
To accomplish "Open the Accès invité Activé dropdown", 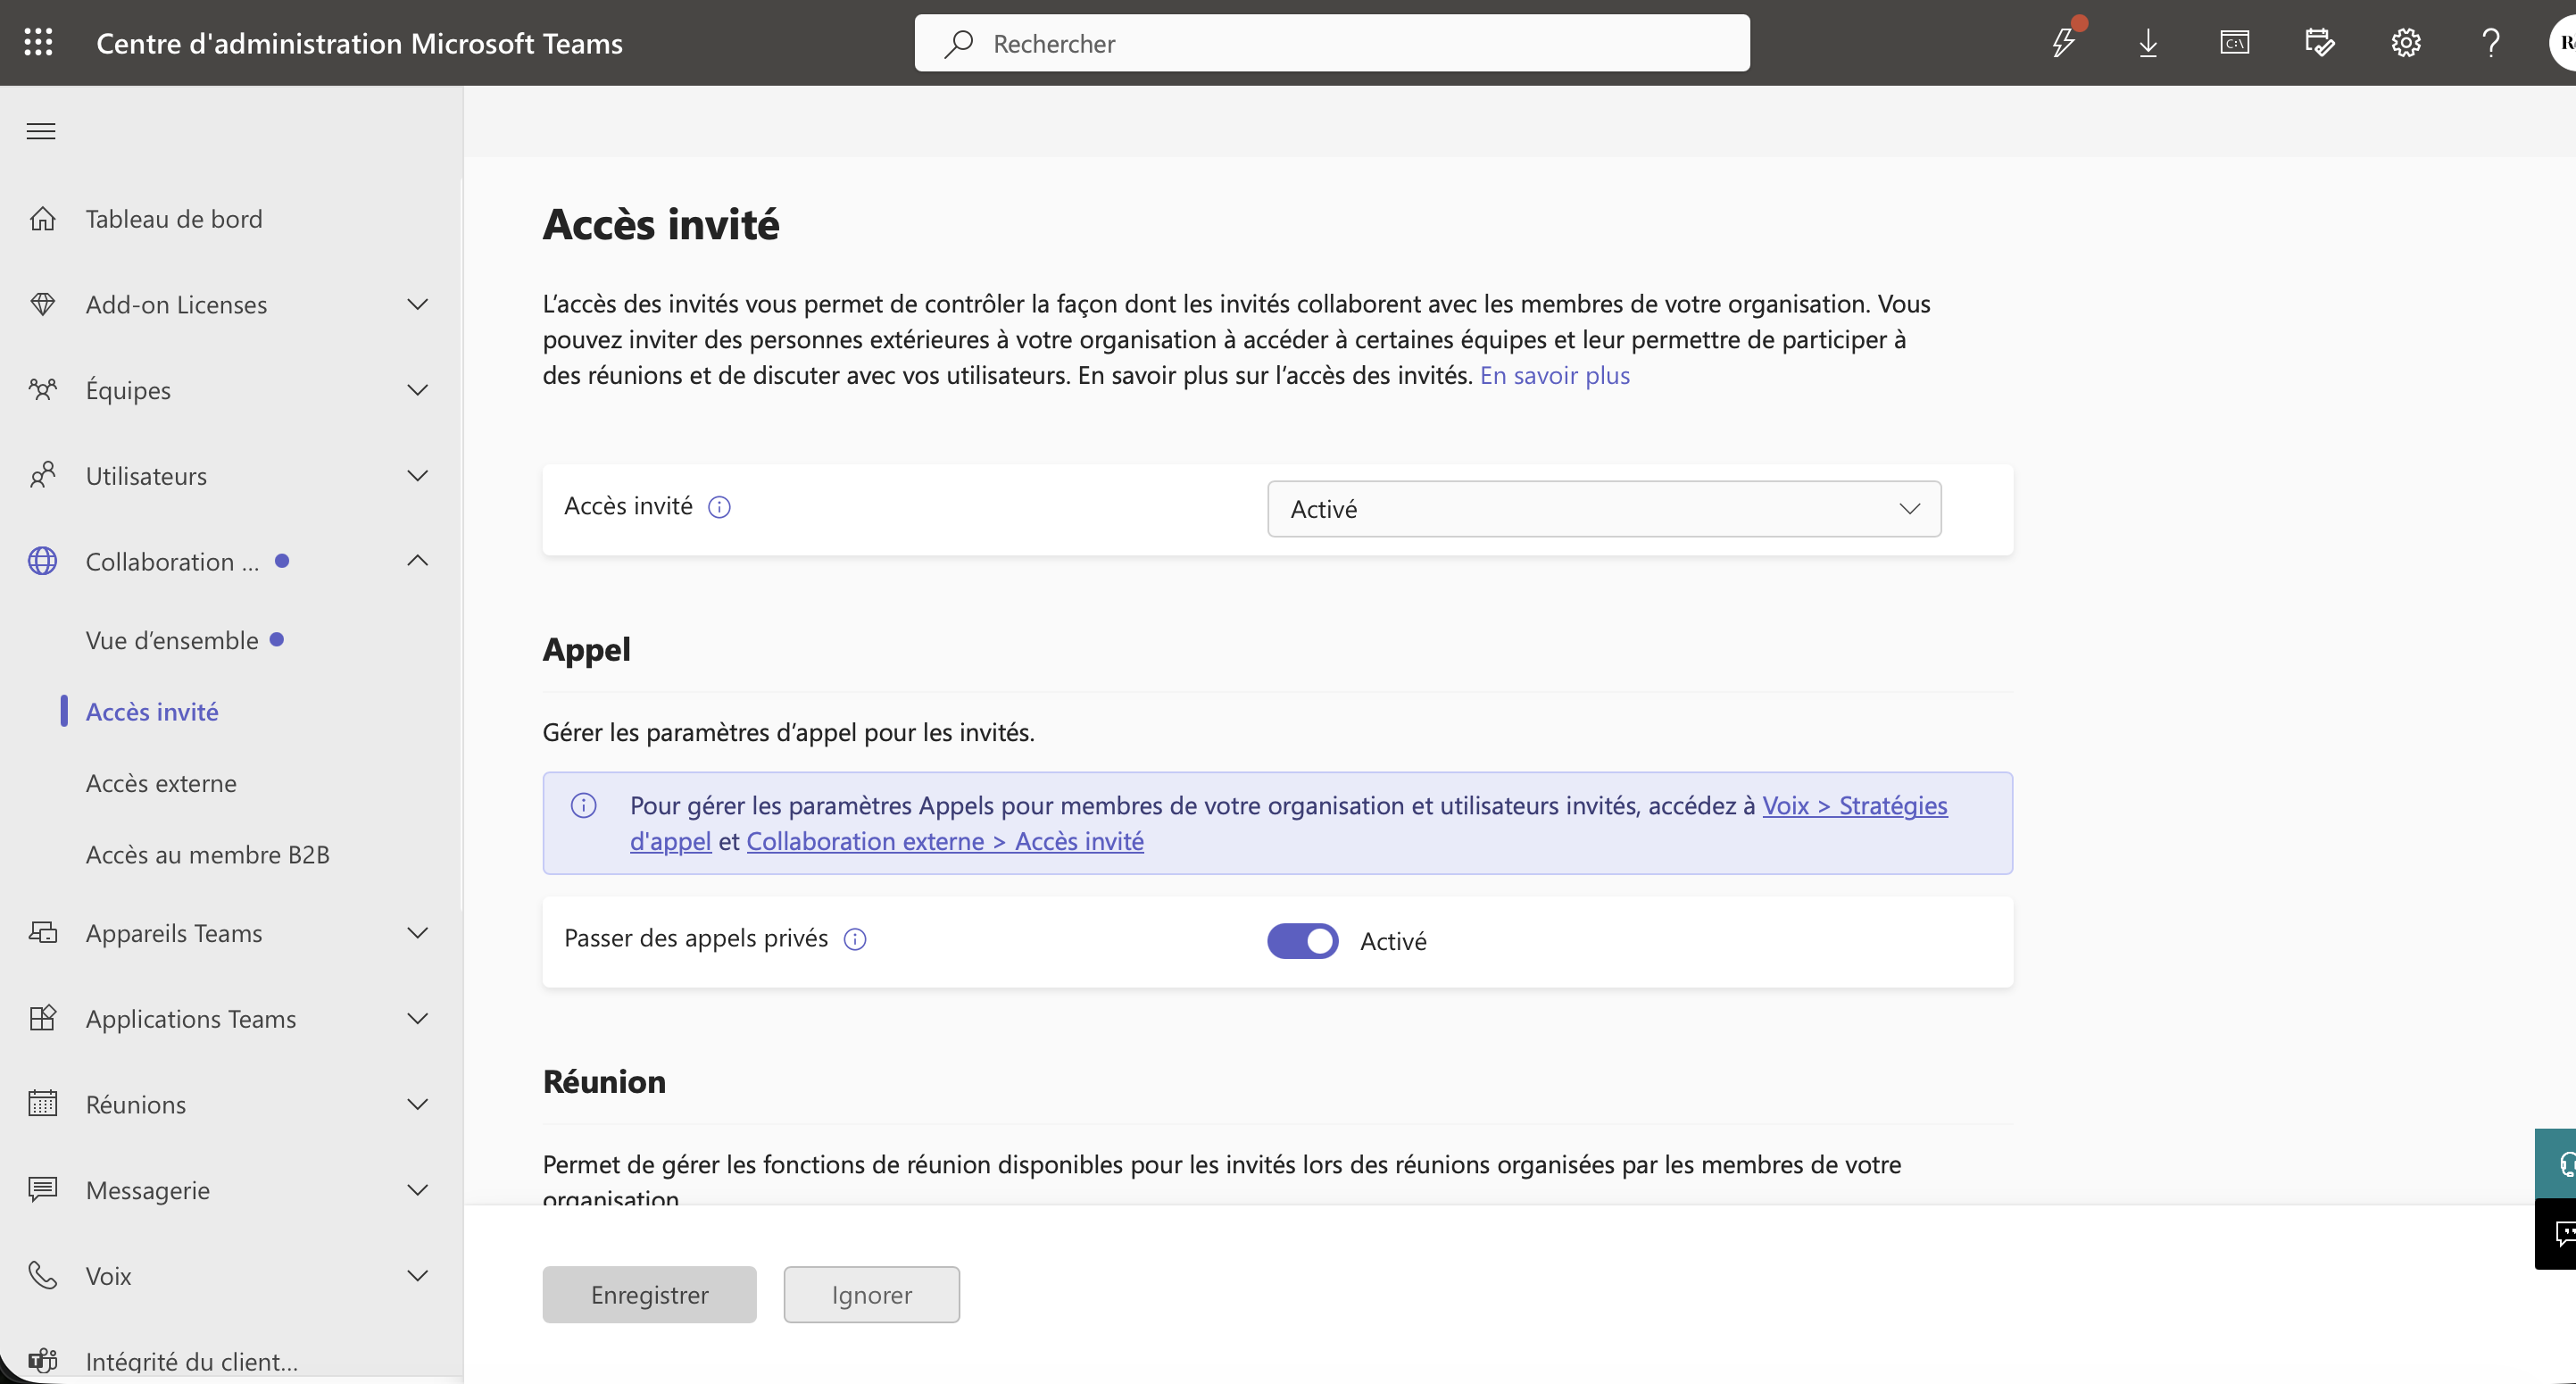I will pos(1604,509).
